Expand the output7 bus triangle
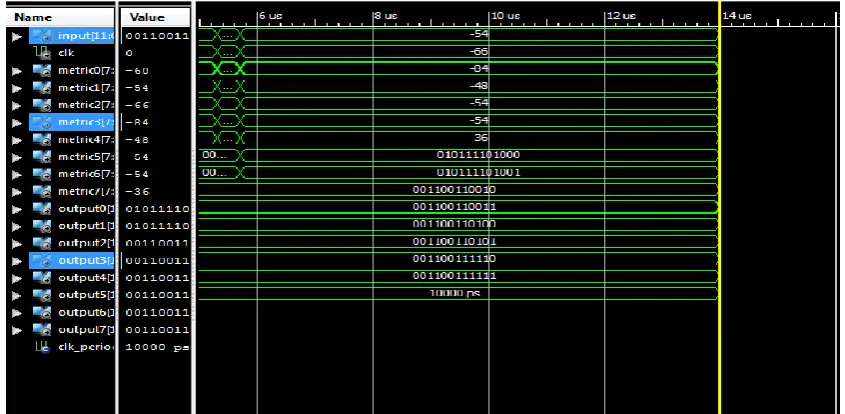 pos(17,330)
